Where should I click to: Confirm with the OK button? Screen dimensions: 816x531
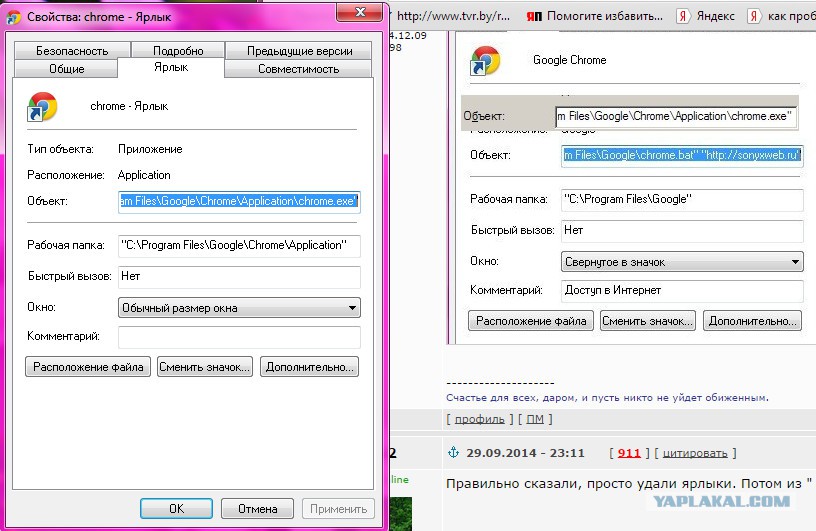pos(176,509)
